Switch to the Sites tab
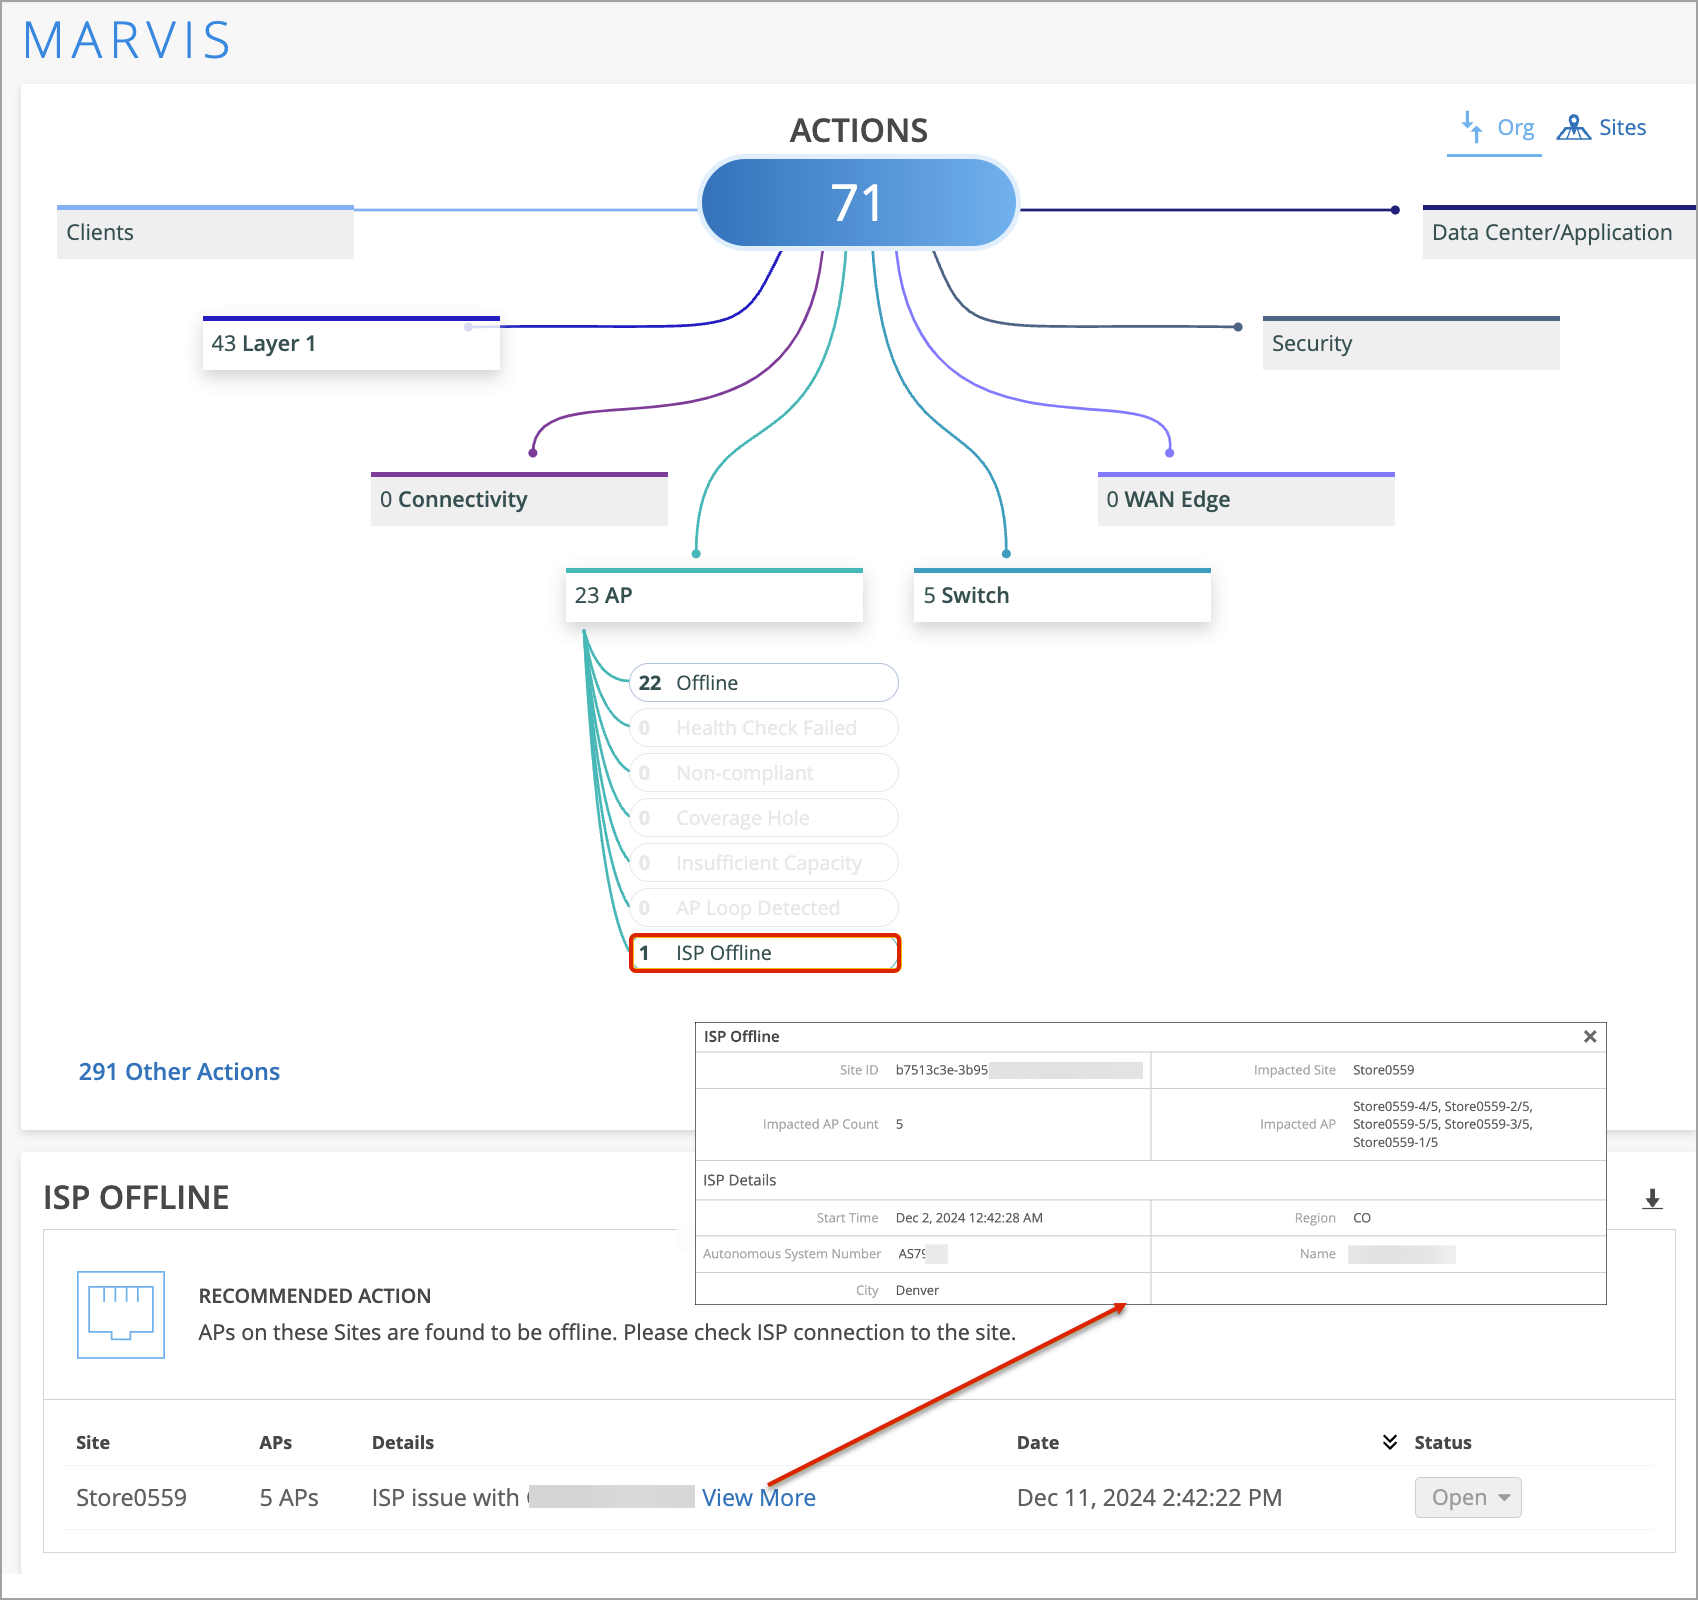Image resolution: width=1698 pixels, height=1600 pixels. coord(1602,128)
